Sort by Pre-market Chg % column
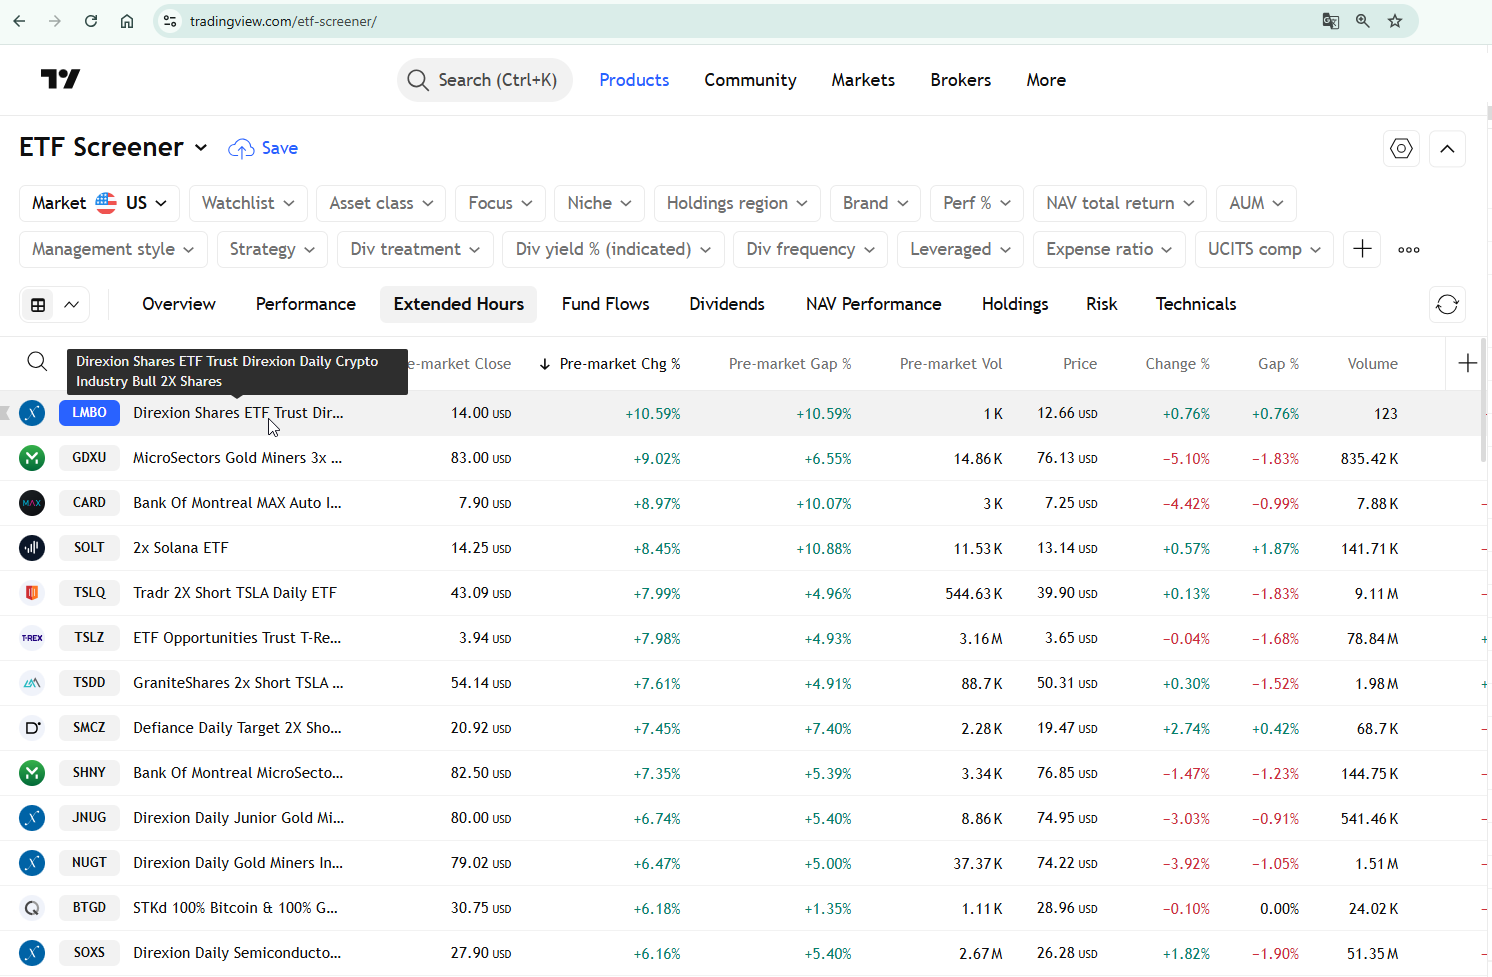The height and width of the screenshot is (977, 1492). pos(609,364)
